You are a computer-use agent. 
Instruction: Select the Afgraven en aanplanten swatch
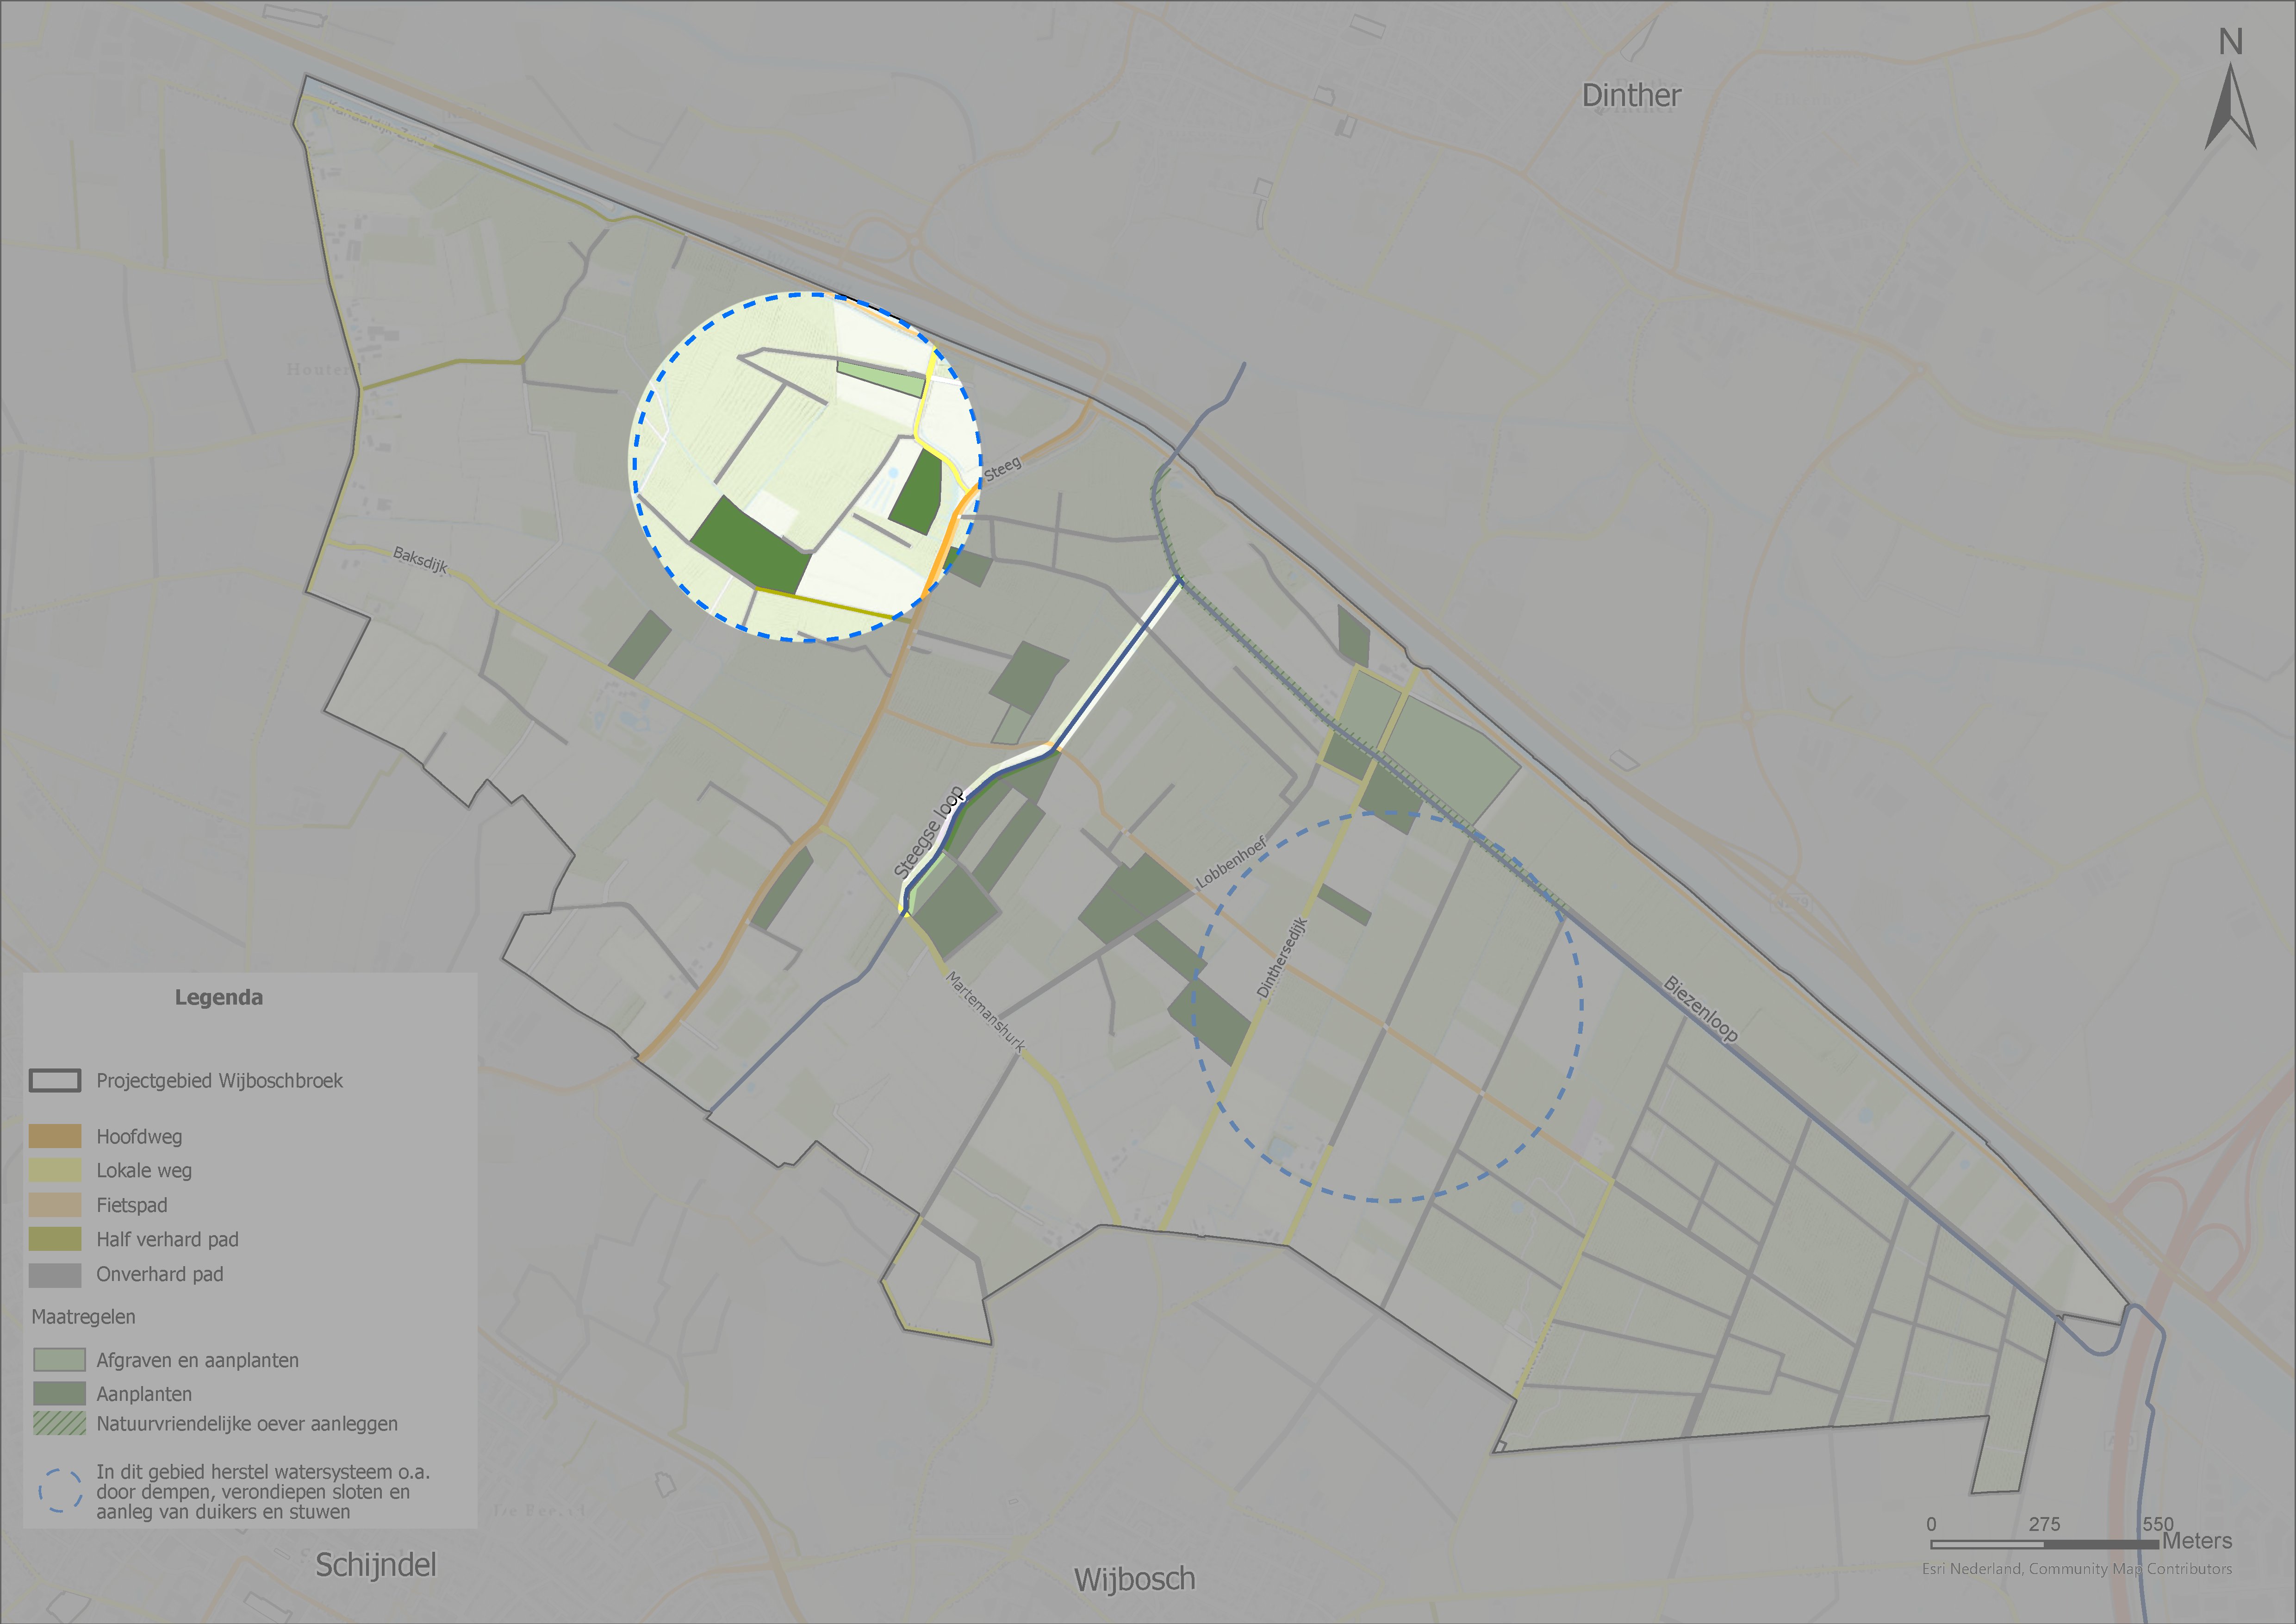tap(59, 1360)
